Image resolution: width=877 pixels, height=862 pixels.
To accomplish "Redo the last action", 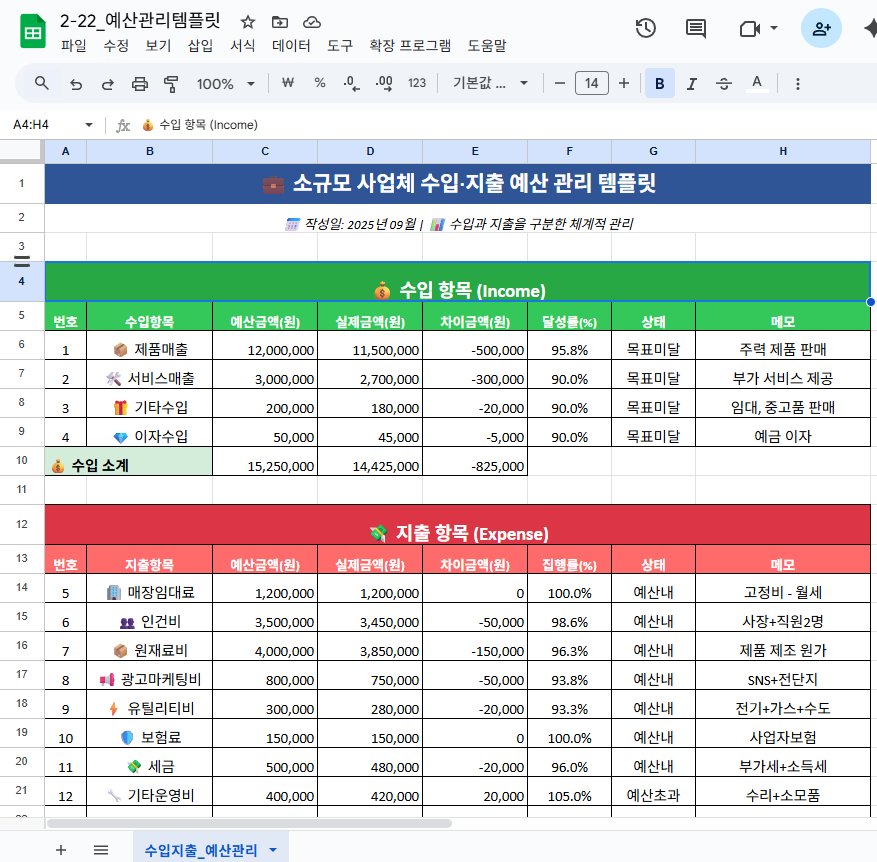I will pyautogui.click(x=107, y=84).
